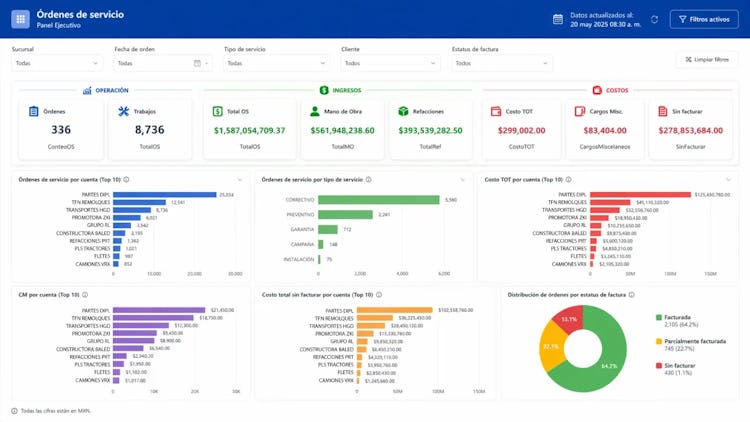Click the Operación section chart icon

coord(87,90)
